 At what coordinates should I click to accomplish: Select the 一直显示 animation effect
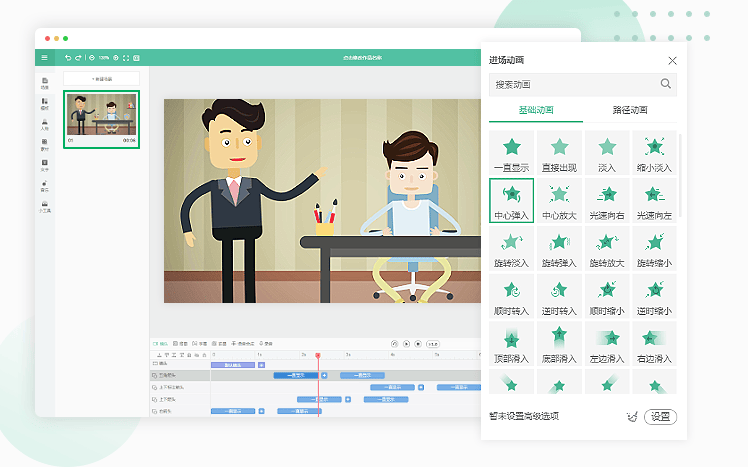point(511,154)
